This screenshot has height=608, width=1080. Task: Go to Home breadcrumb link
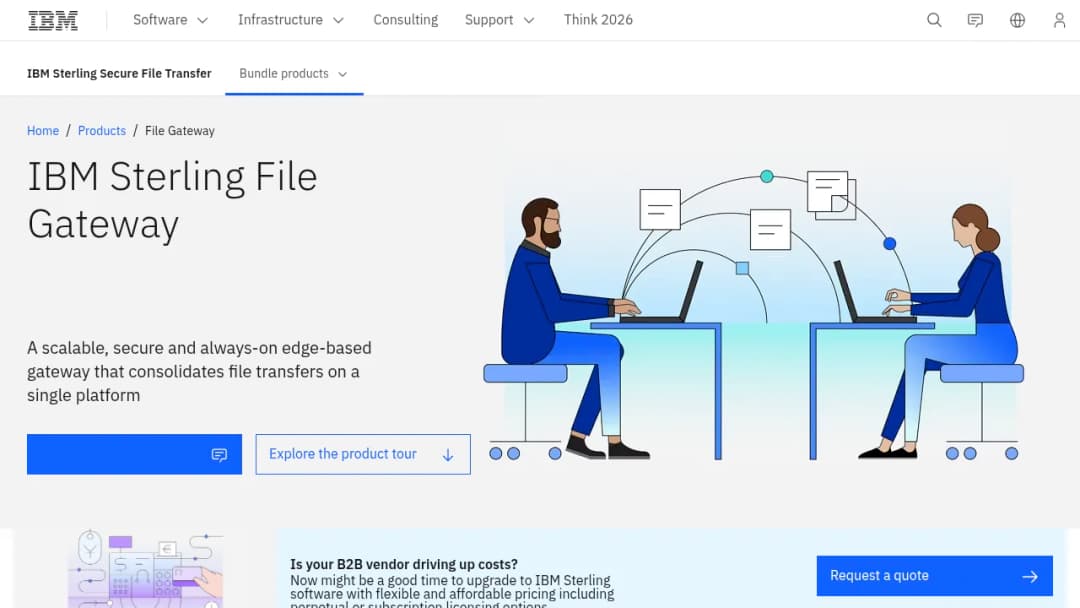click(x=43, y=131)
